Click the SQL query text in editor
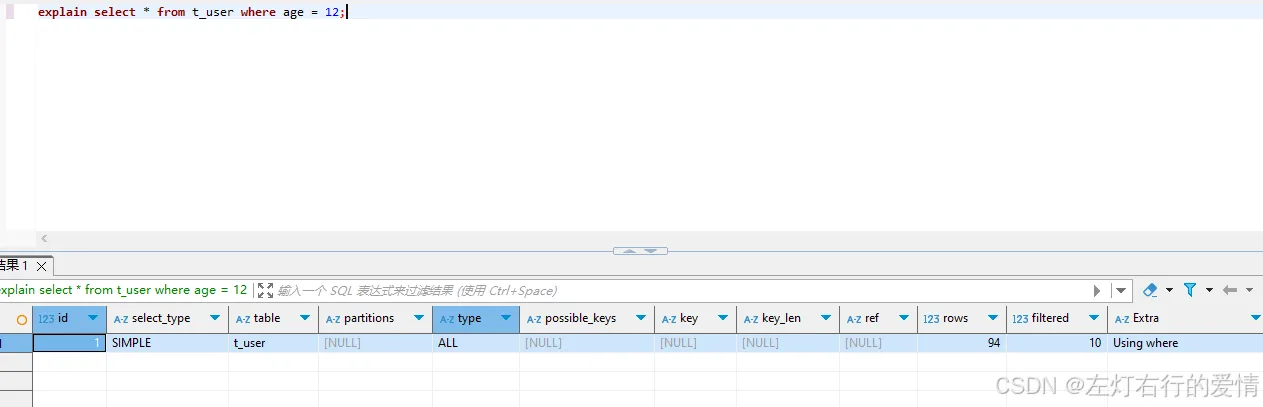This screenshot has height=407, width=1263. pos(191,12)
